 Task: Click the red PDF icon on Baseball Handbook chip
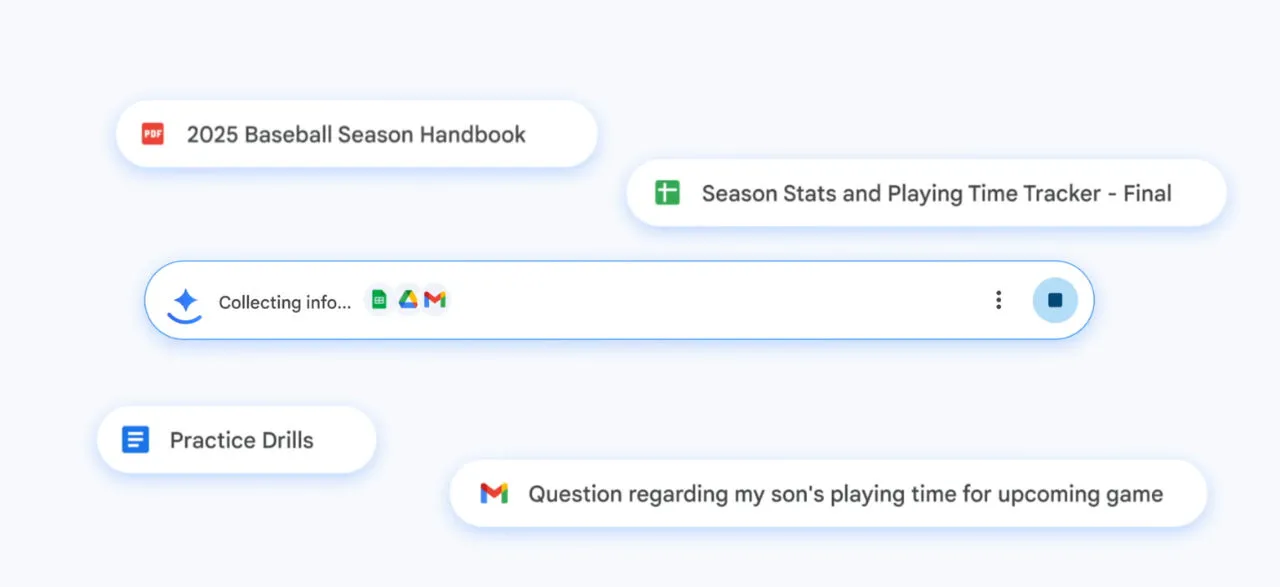(x=152, y=134)
